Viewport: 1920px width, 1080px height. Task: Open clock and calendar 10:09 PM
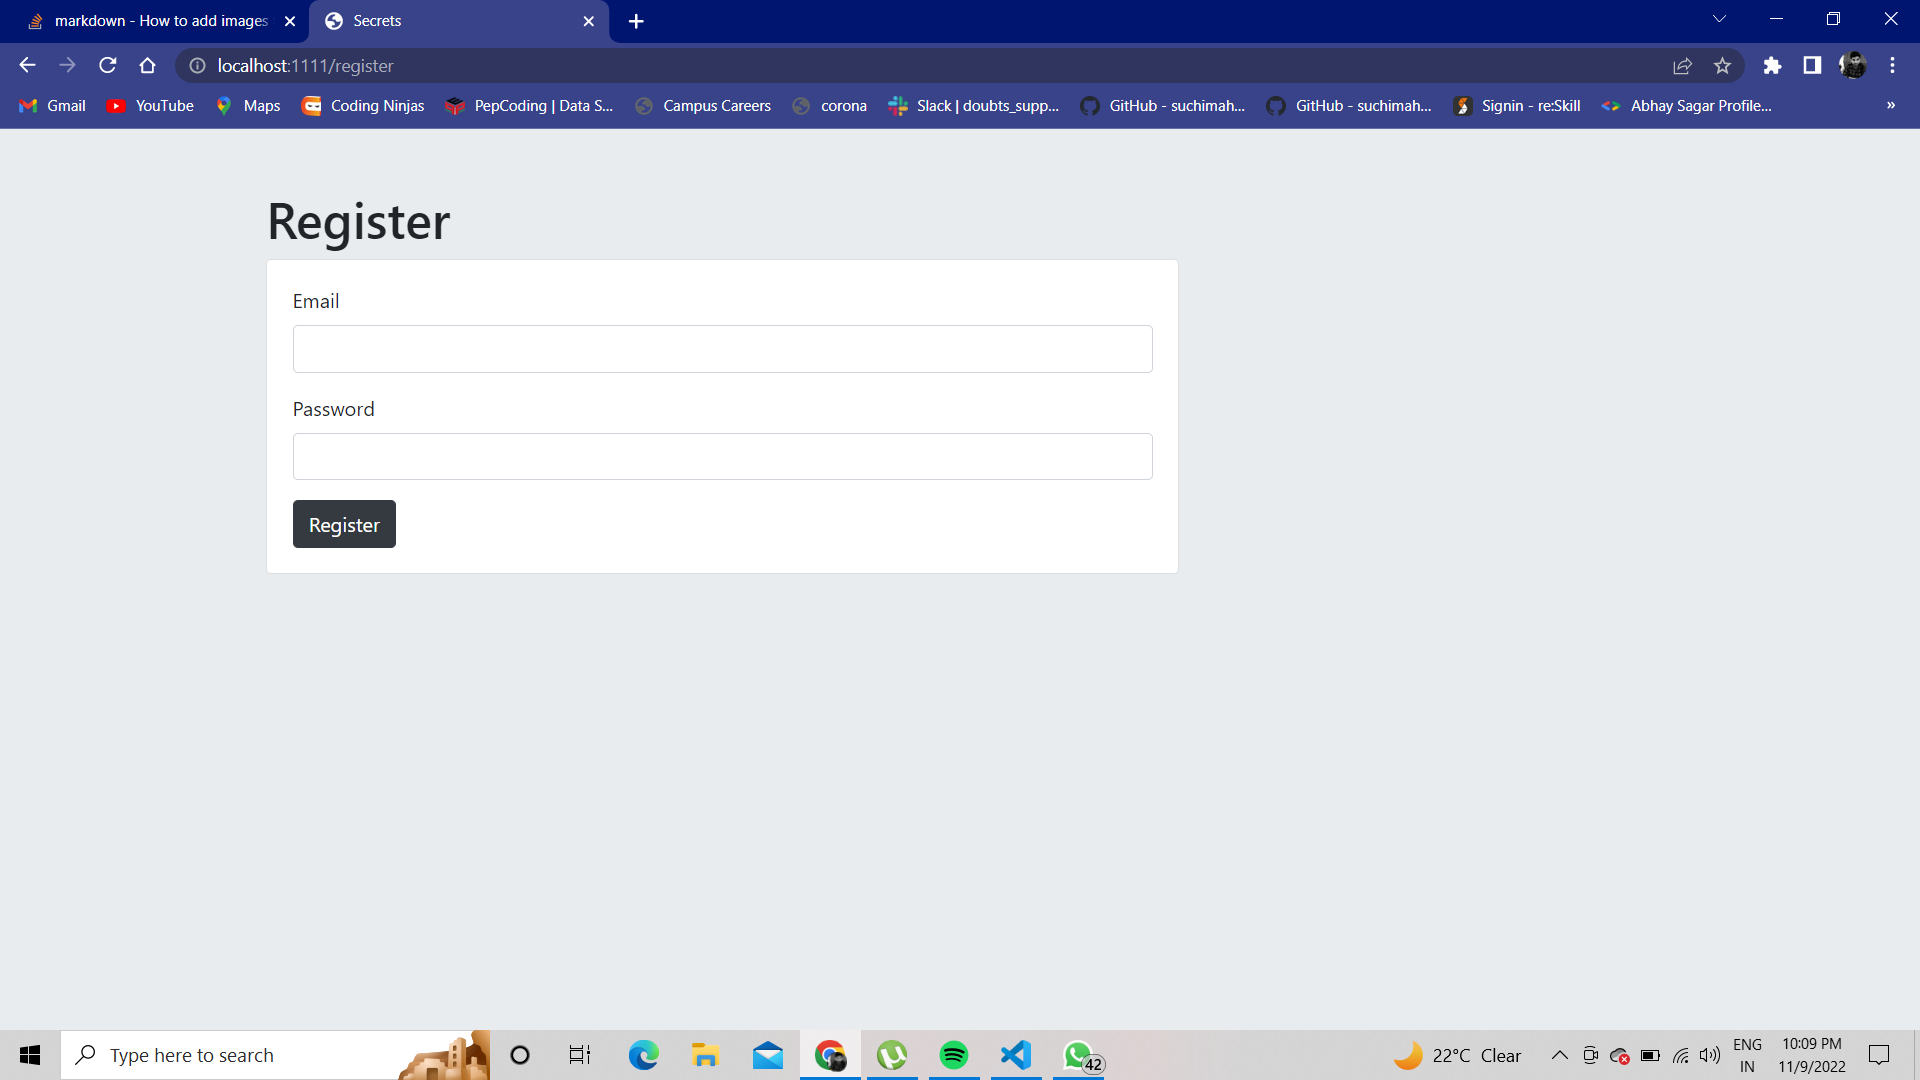coord(1812,1055)
